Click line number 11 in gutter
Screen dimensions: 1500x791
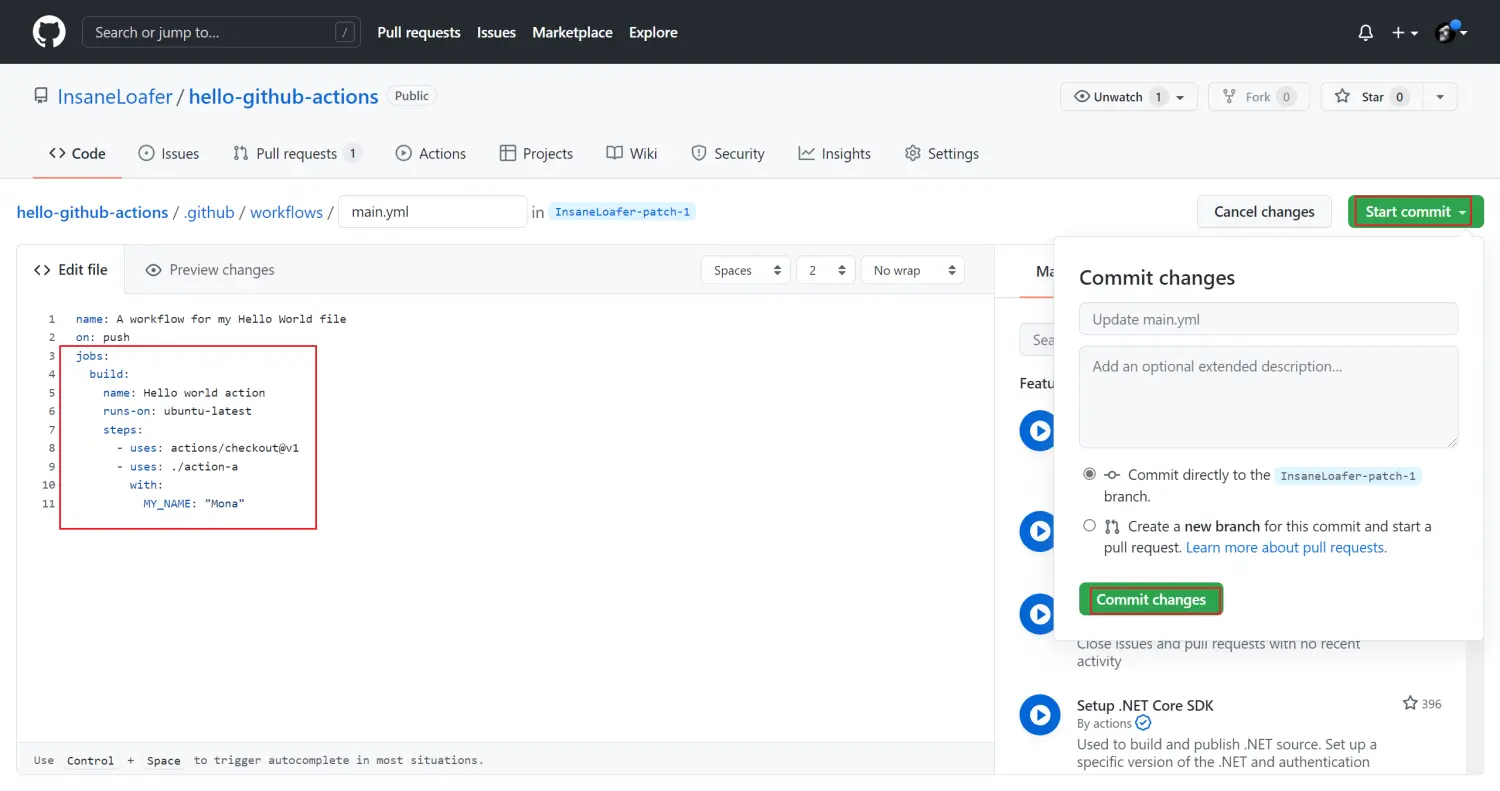tap(48, 503)
